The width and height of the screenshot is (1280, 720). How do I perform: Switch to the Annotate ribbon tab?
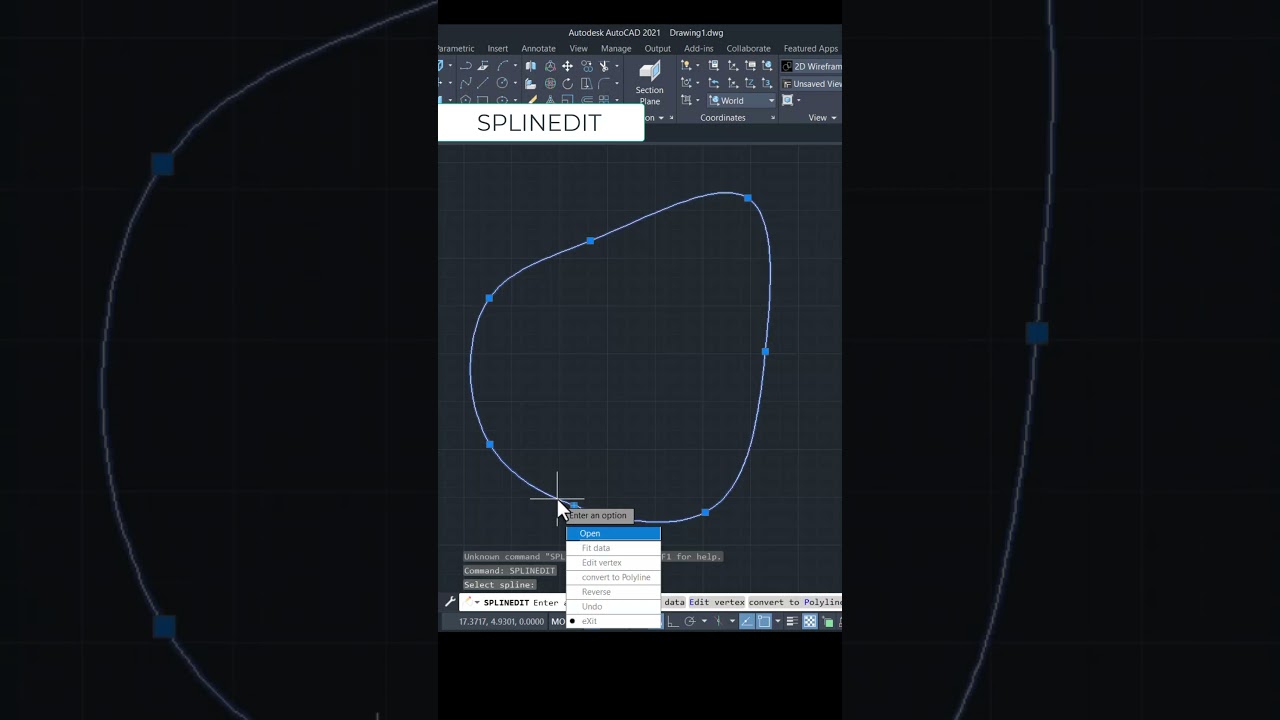point(538,48)
